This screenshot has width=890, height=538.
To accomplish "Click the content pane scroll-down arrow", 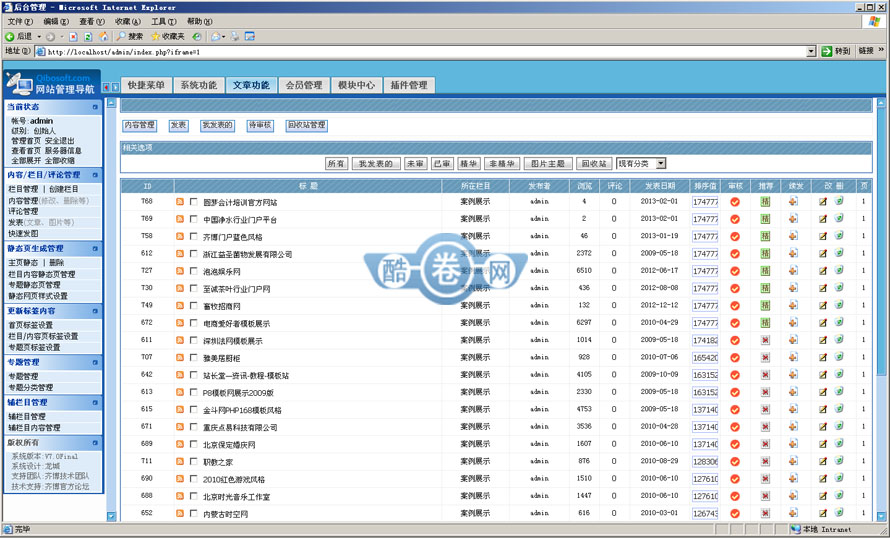I will point(881,516).
